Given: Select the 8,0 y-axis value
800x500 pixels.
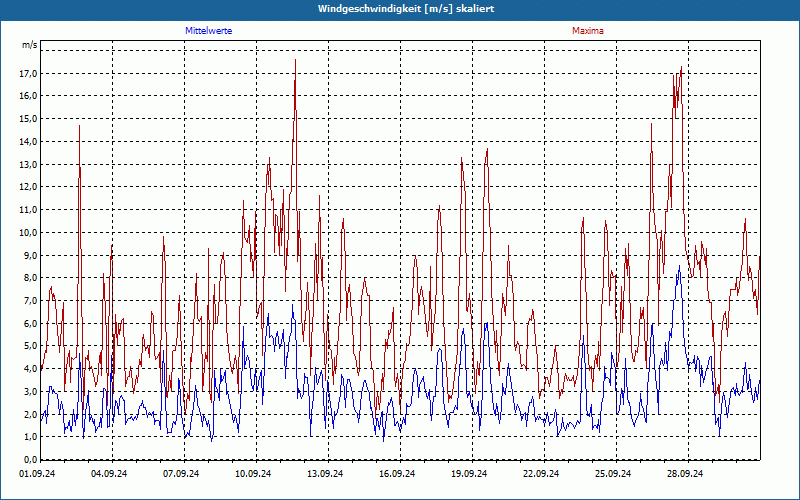Looking at the screenshot, I should 30,278.
